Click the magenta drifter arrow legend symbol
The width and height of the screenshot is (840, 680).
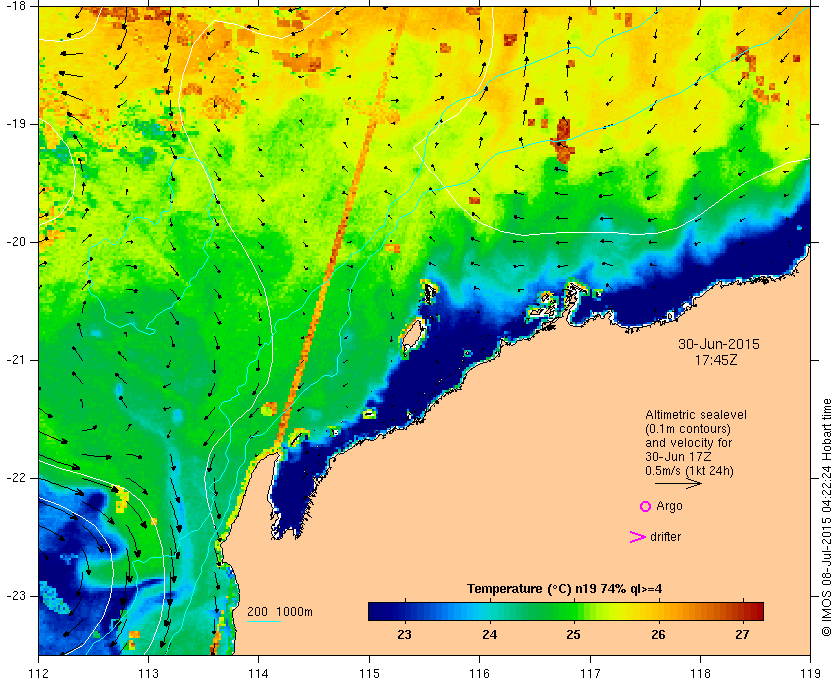point(637,537)
